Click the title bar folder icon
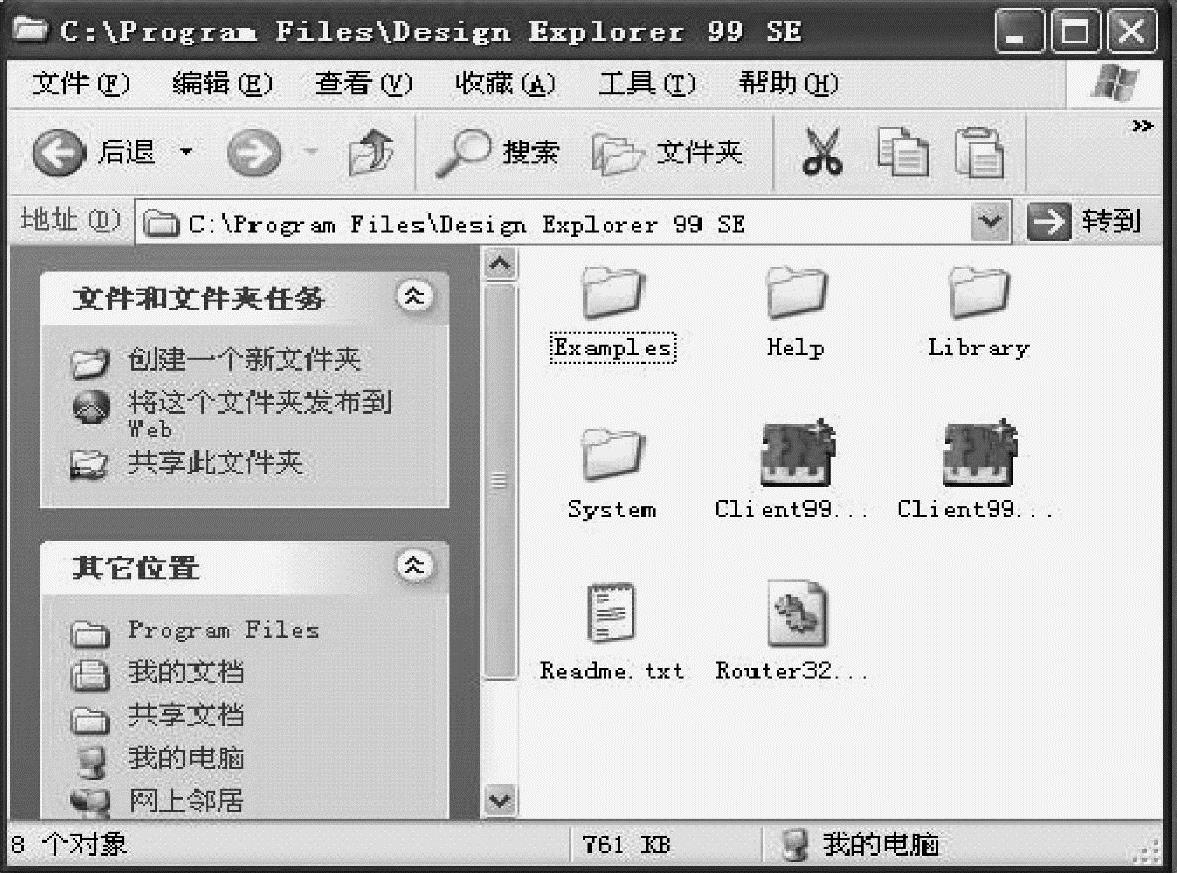 point(30,30)
